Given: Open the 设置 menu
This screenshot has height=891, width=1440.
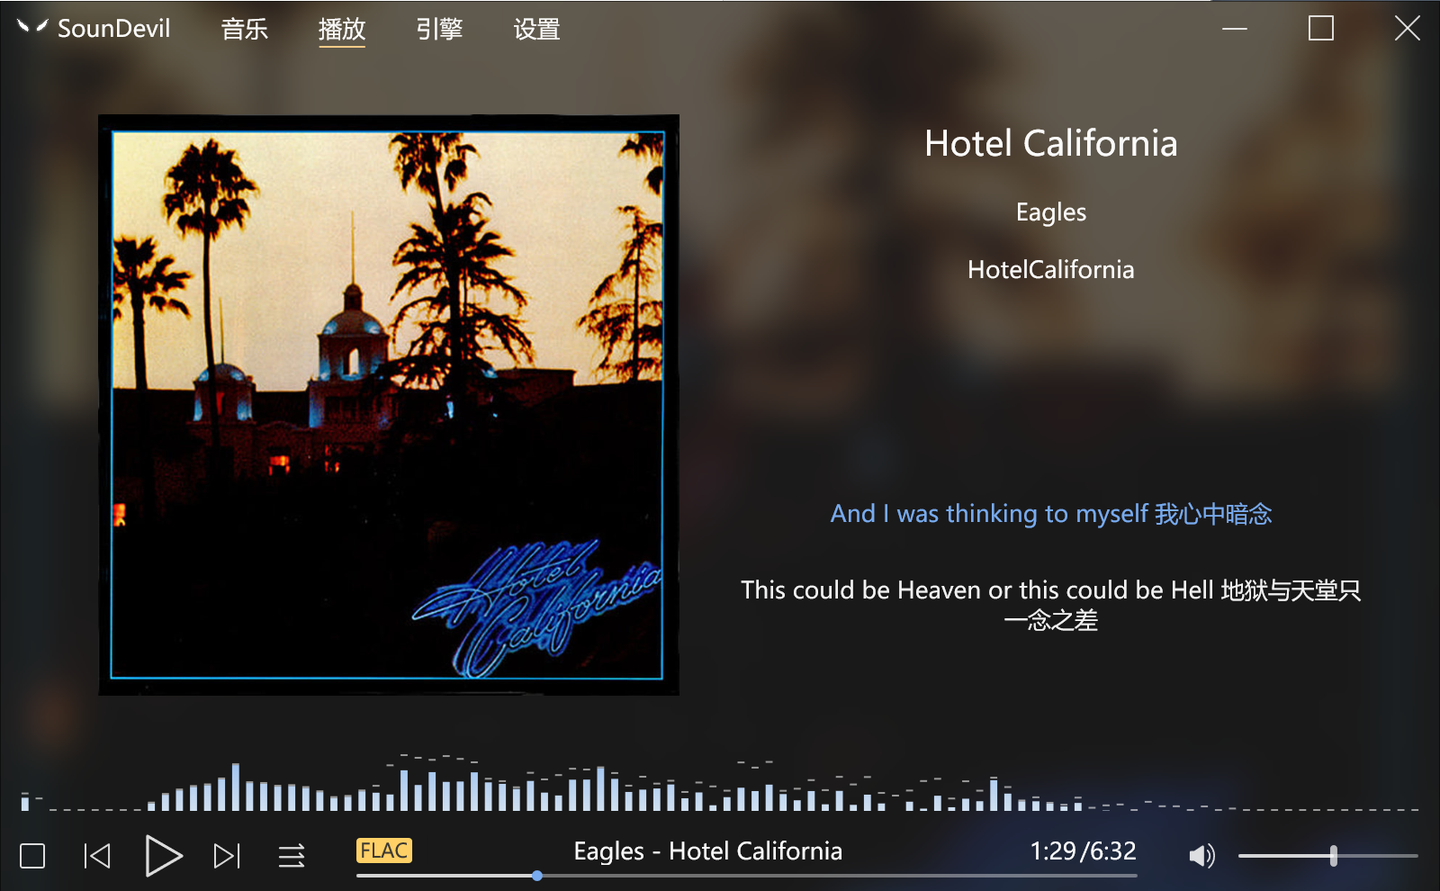Looking at the screenshot, I should [537, 29].
